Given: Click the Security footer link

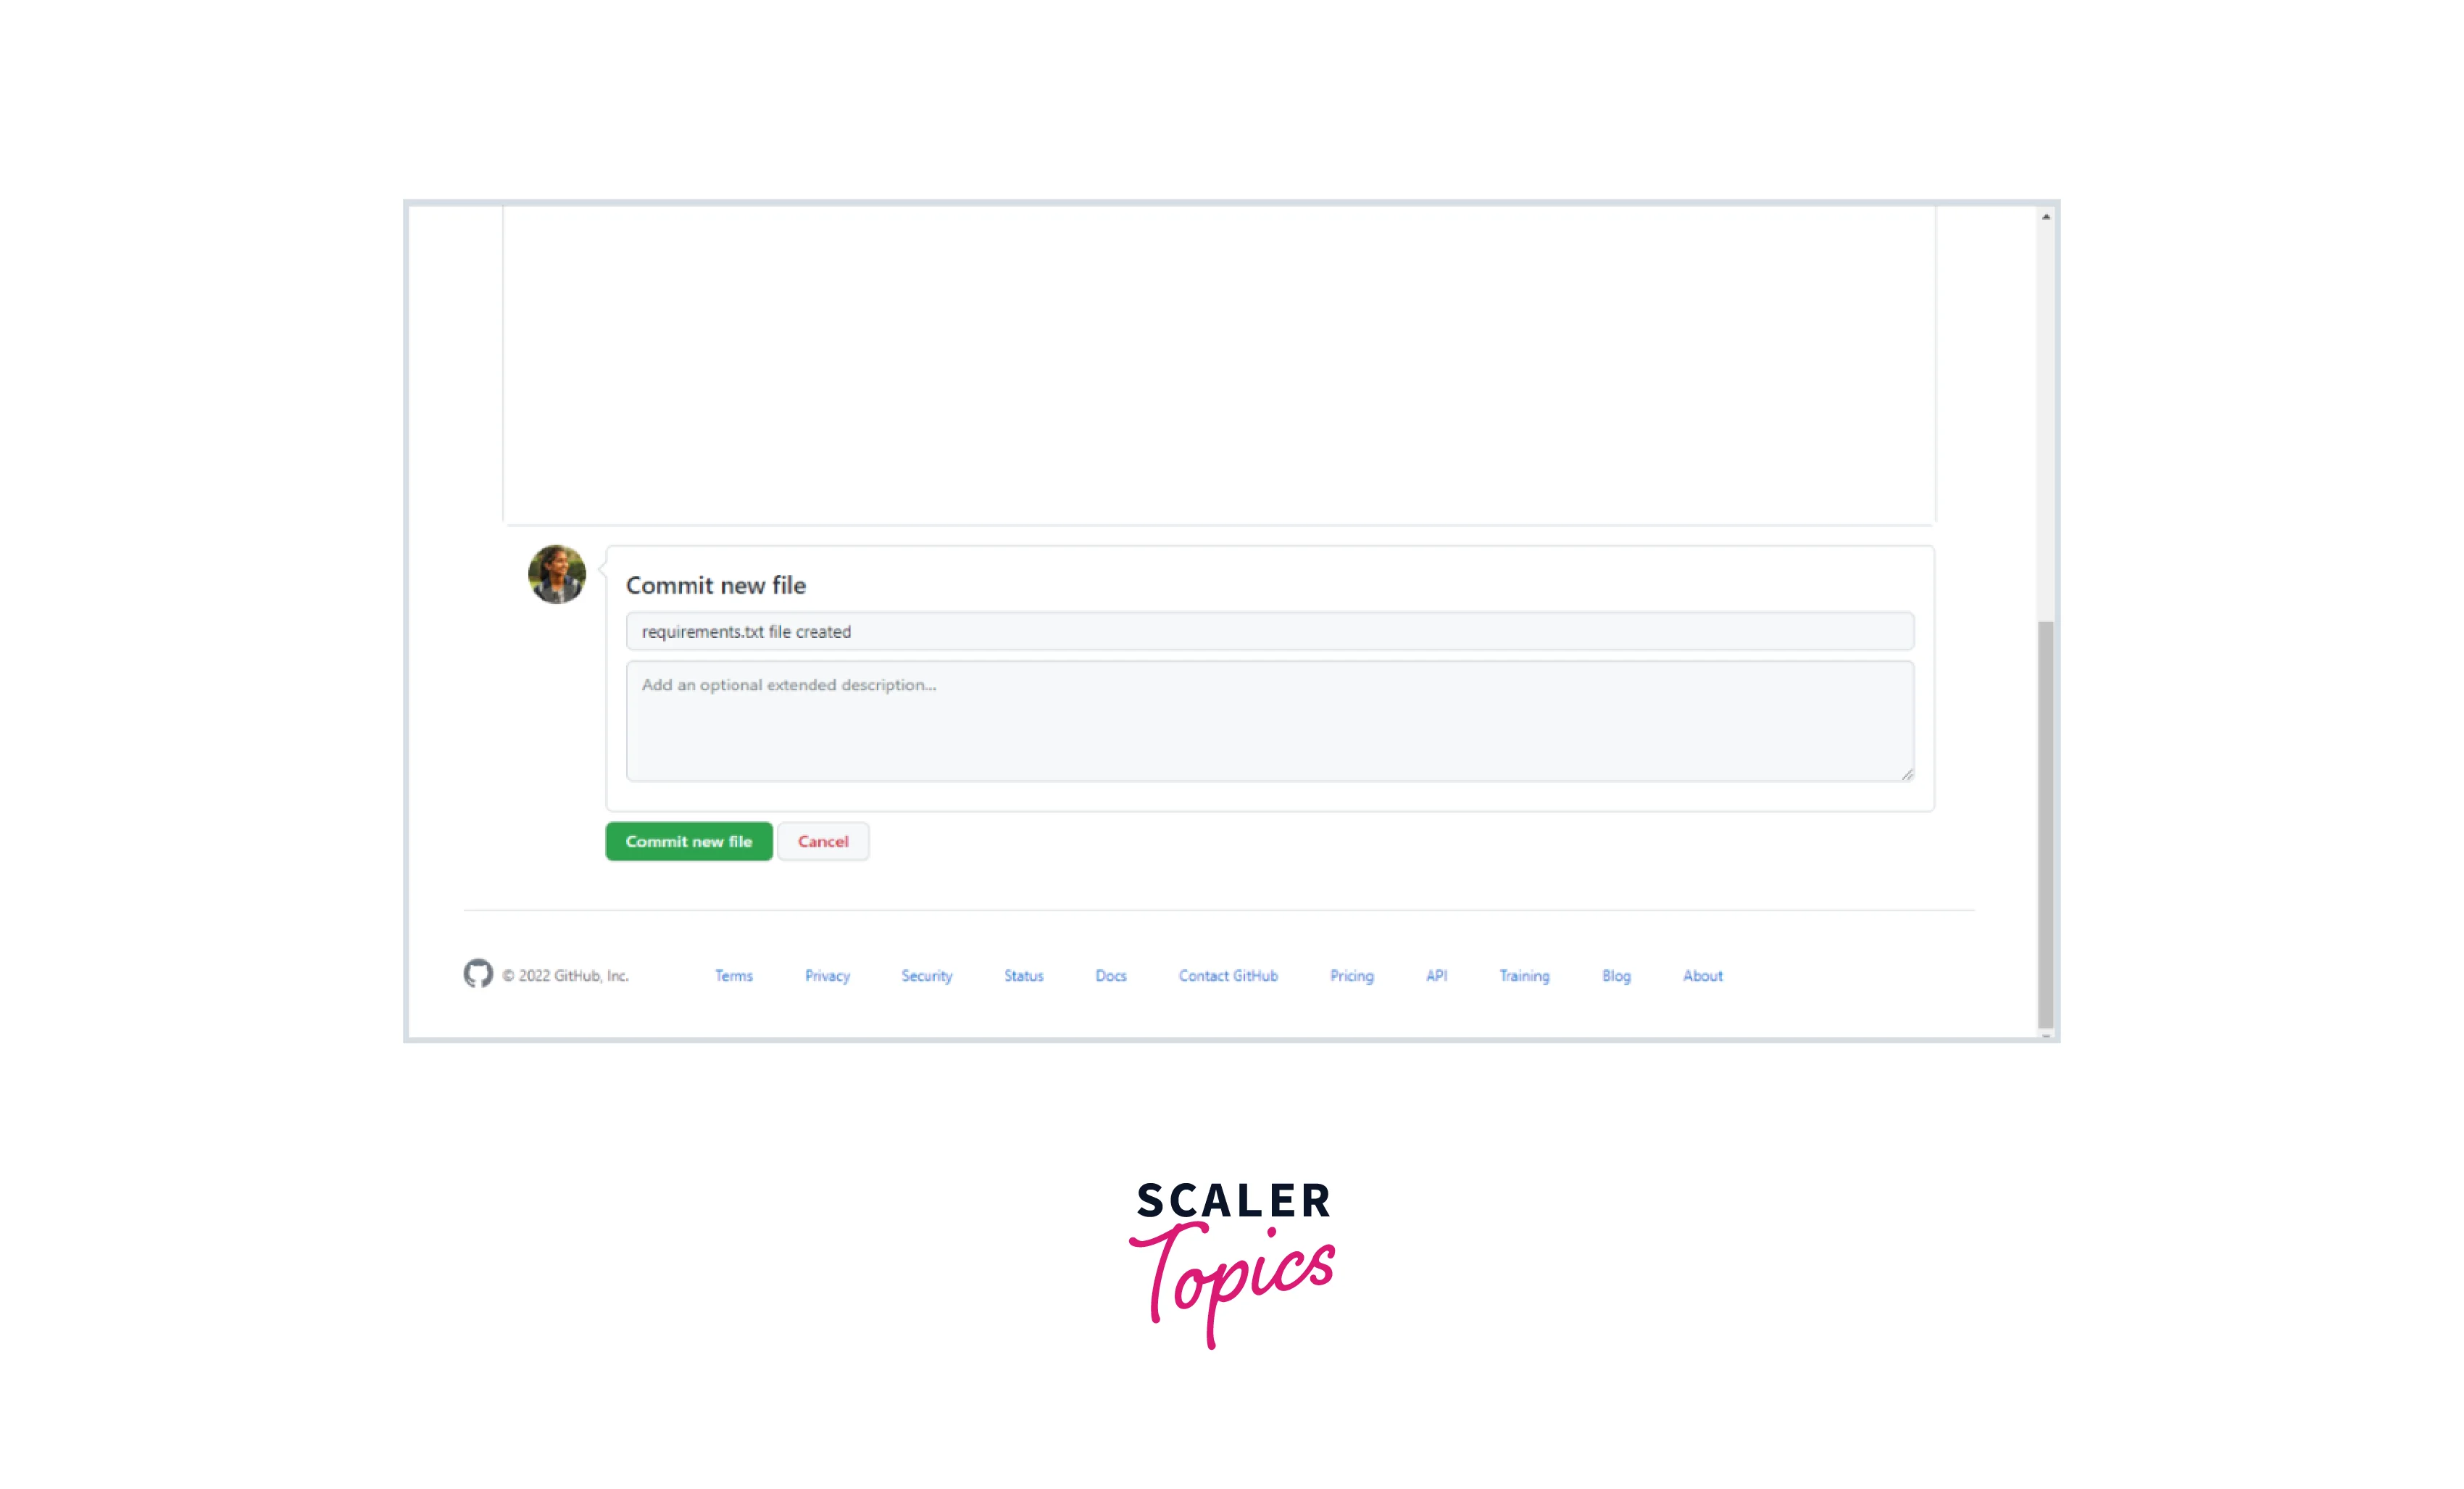Looking at the screenshot, I should click(925, 974).
